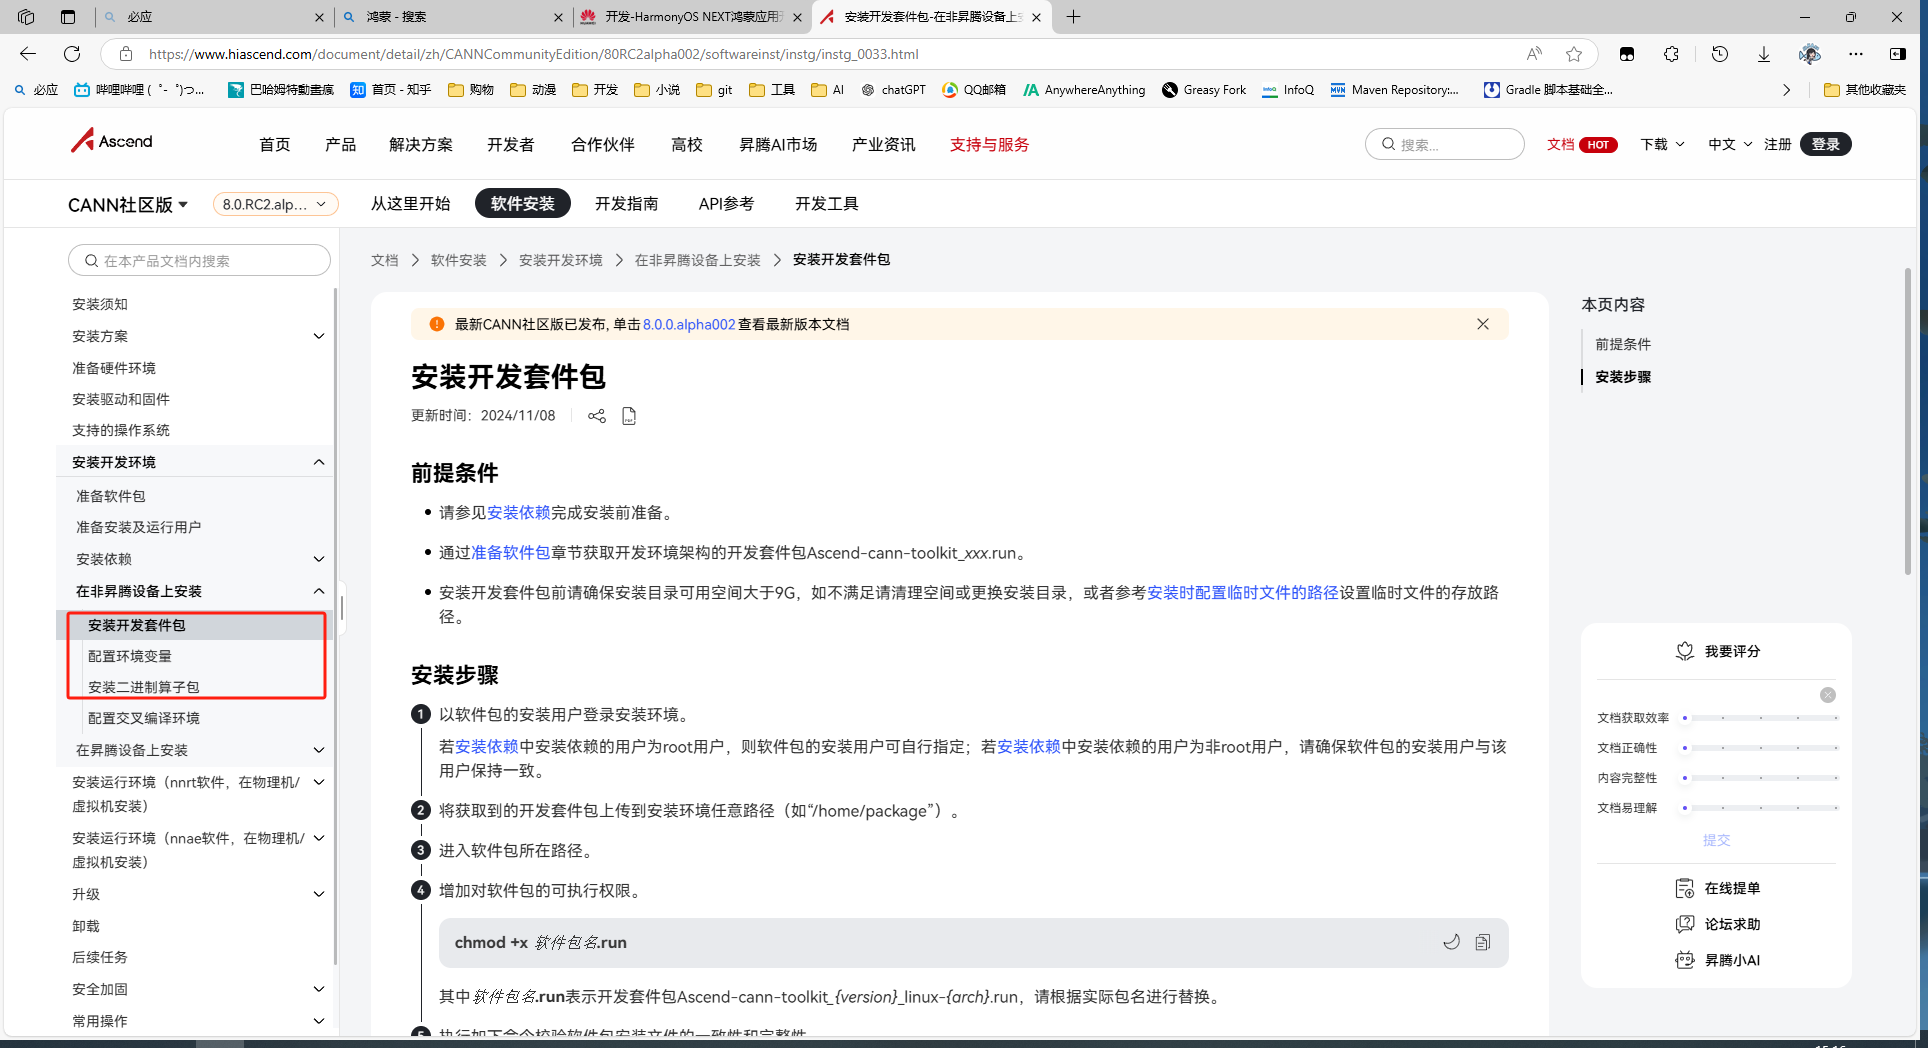Open 支持与服务 in top menu

[989, 145]
